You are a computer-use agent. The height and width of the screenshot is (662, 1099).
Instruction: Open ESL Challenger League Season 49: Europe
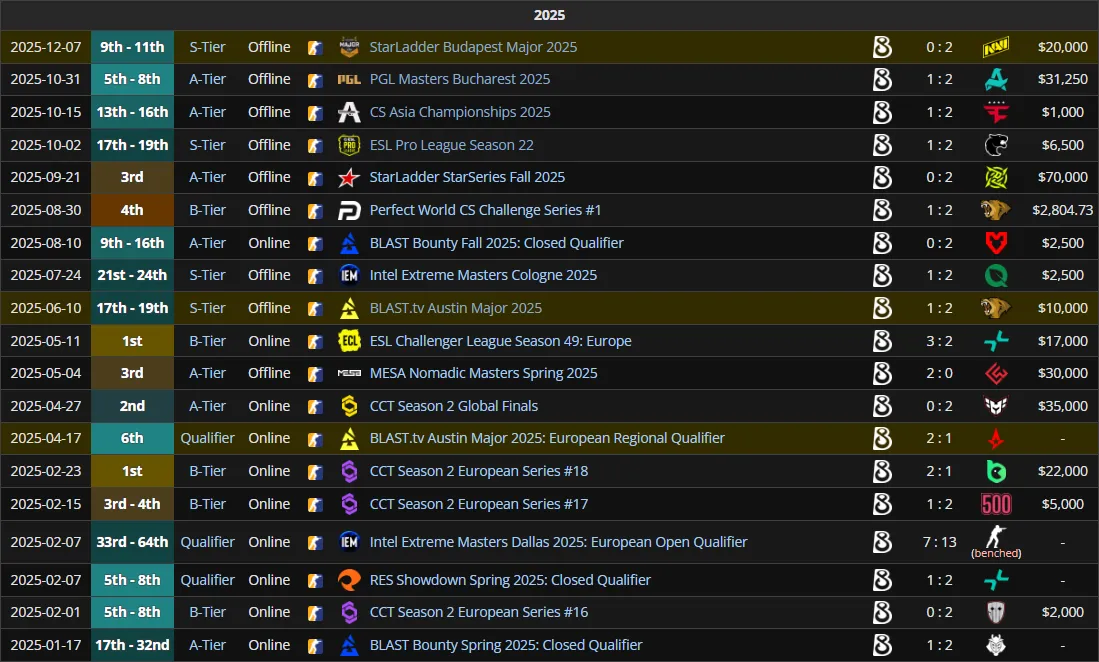[500, 341]
